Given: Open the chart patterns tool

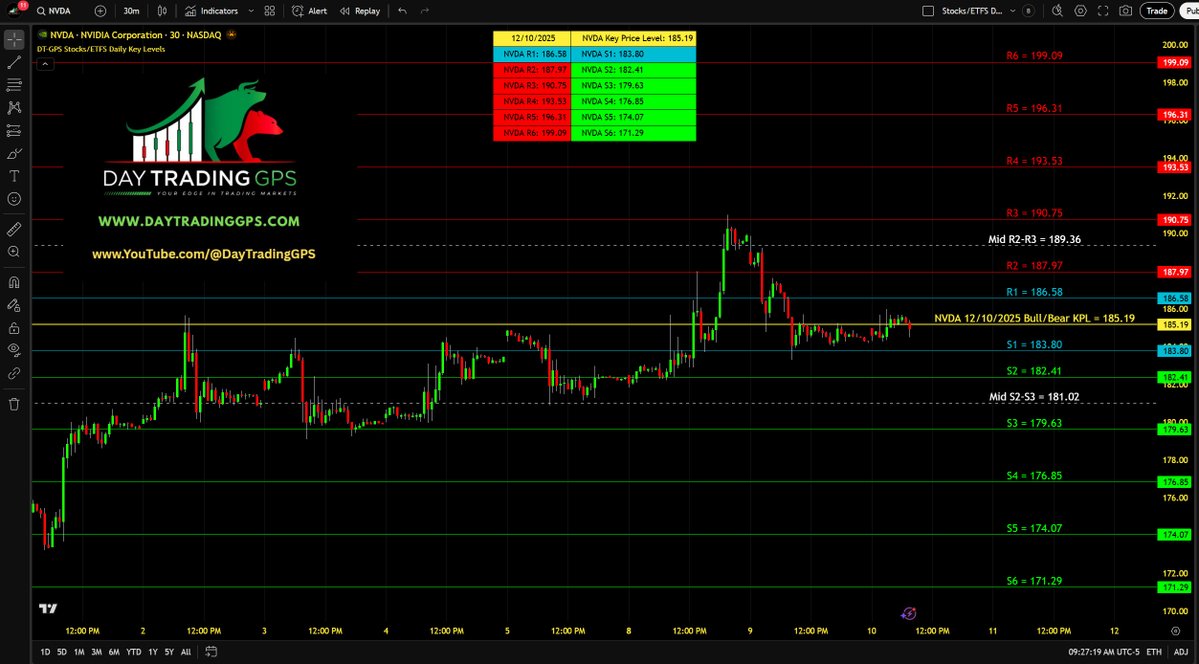Looking at the screenshot, I should point(14,108).
